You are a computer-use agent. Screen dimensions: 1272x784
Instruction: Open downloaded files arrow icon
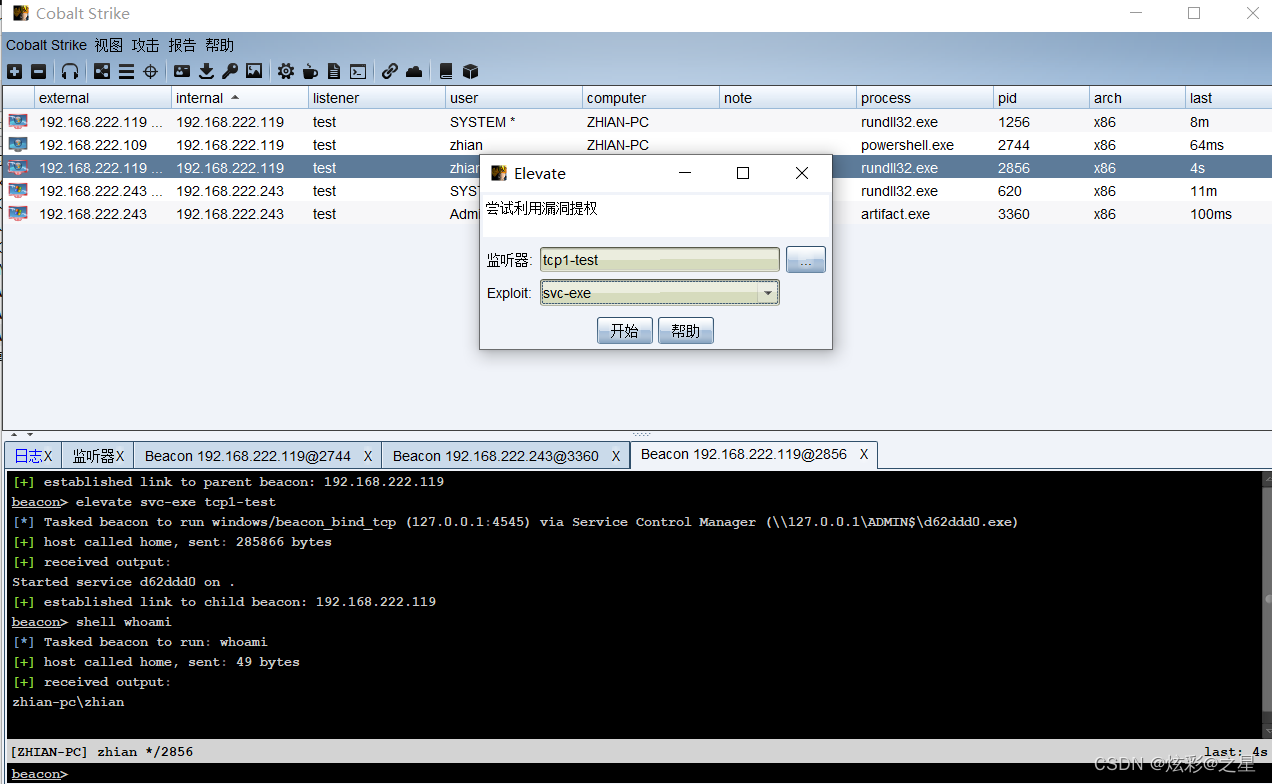(206, 71)
